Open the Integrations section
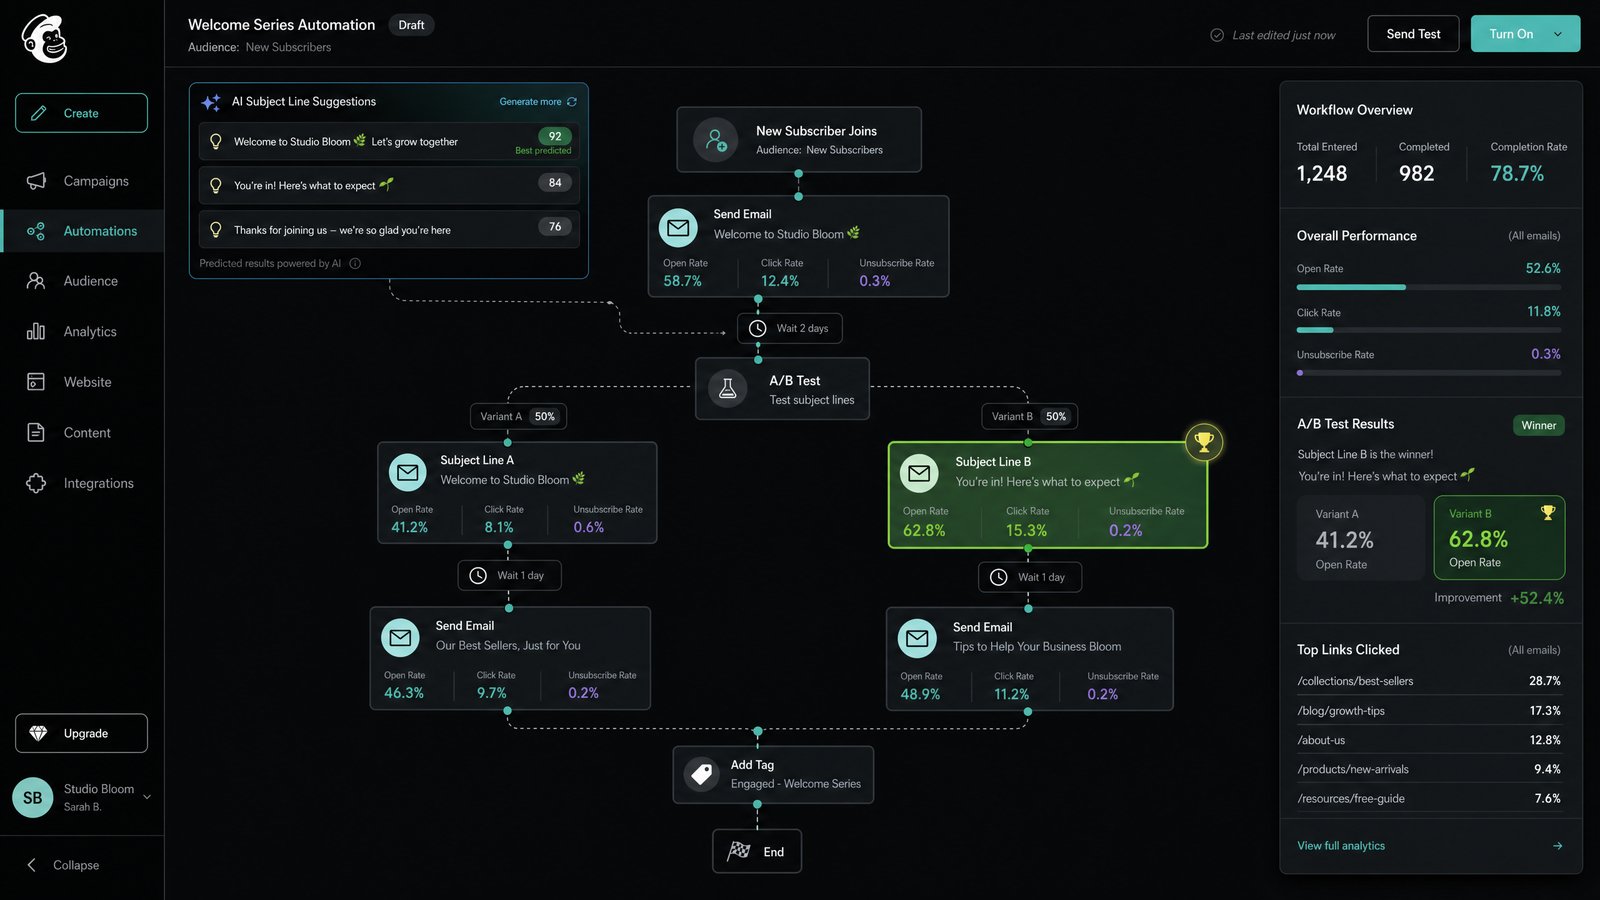1600x900 pixels. [x=82, y=483]
